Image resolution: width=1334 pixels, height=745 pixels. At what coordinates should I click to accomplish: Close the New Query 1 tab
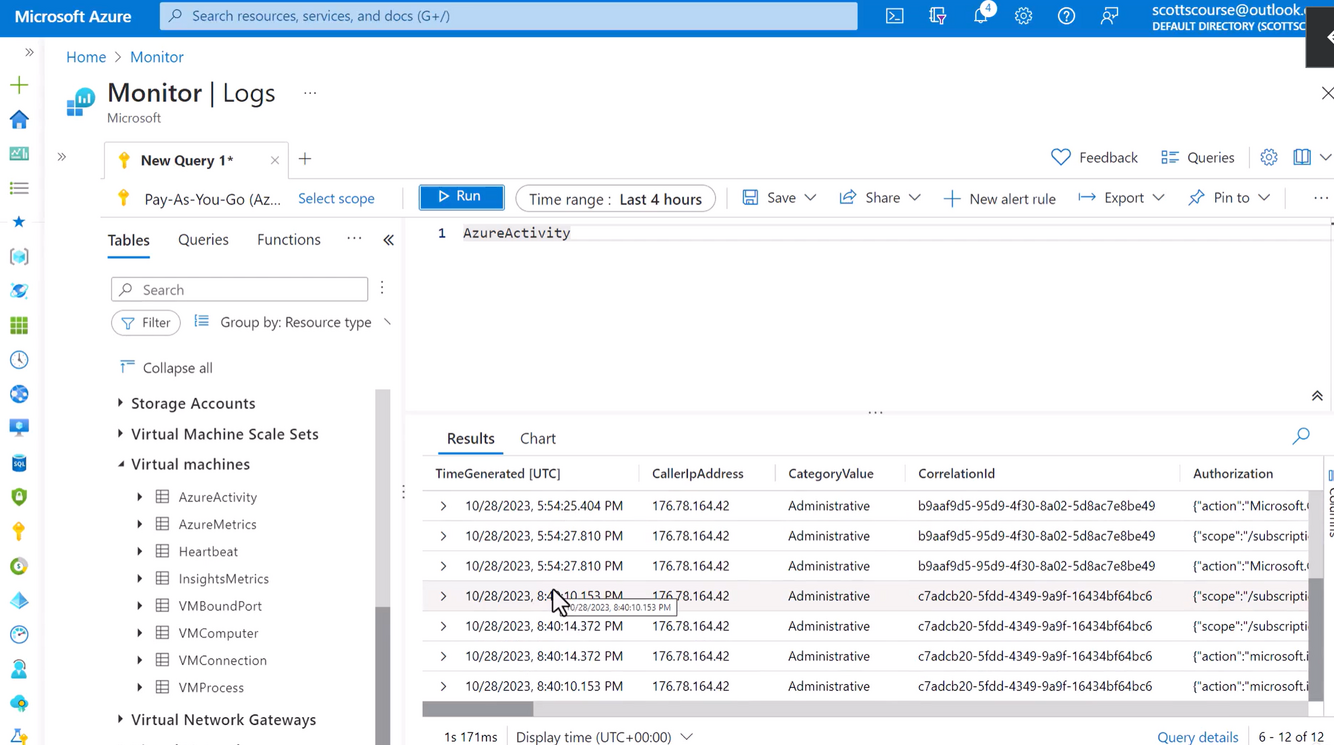(x=274, y=160)
